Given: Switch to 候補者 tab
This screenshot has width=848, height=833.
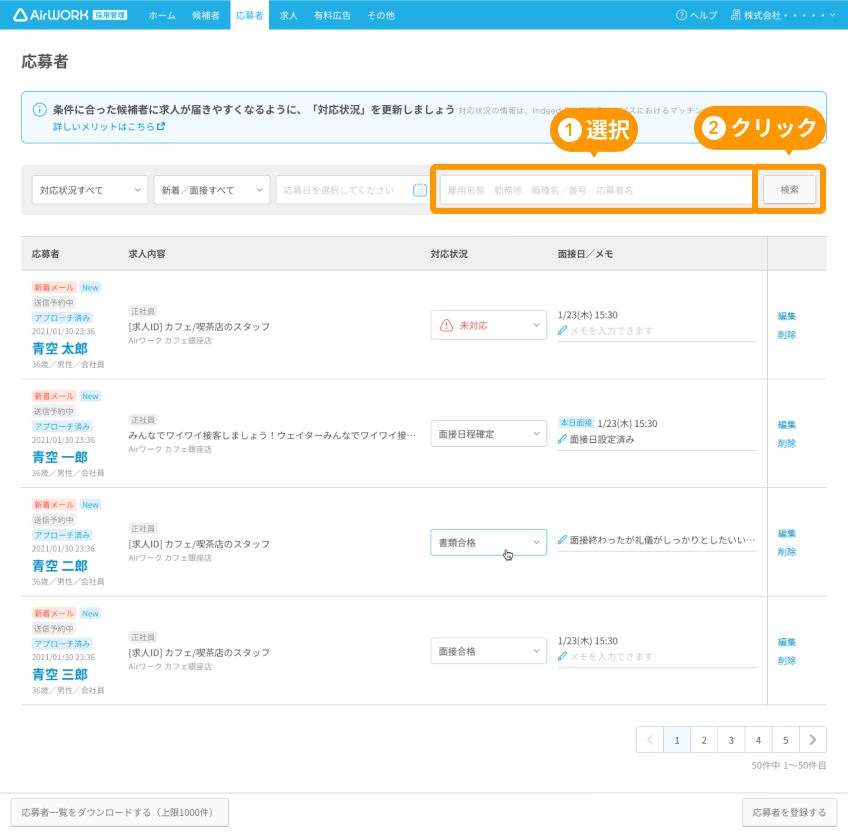Looking at the screenshot, I should click(x=206, y=15).
